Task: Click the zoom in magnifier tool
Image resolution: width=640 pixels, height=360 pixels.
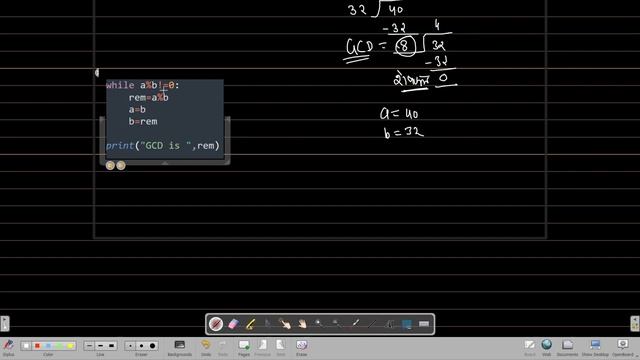Action: (318, 324)
